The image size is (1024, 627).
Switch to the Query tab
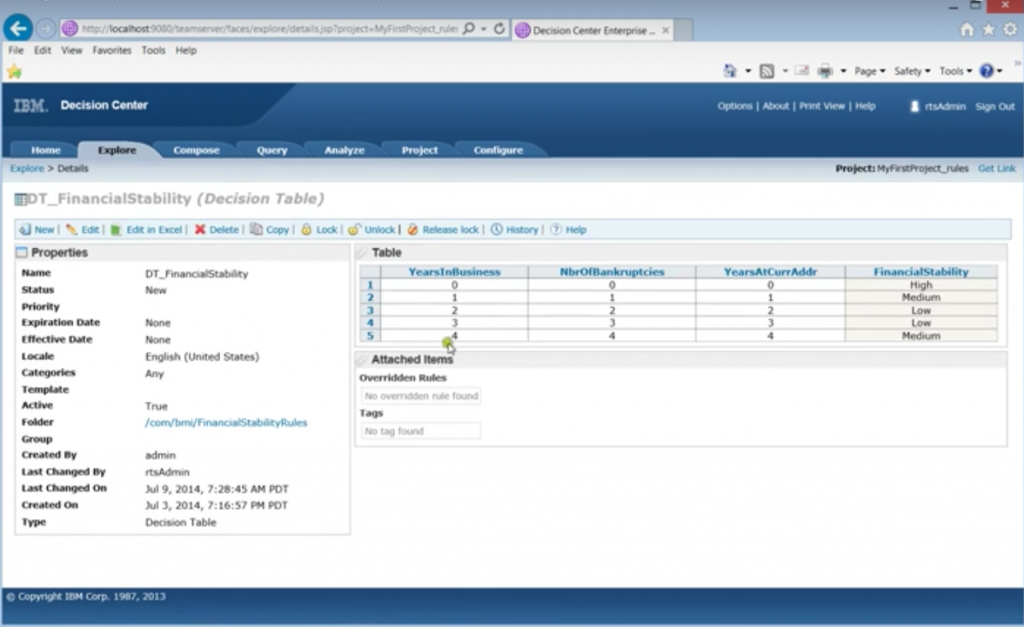click(272, 150)
